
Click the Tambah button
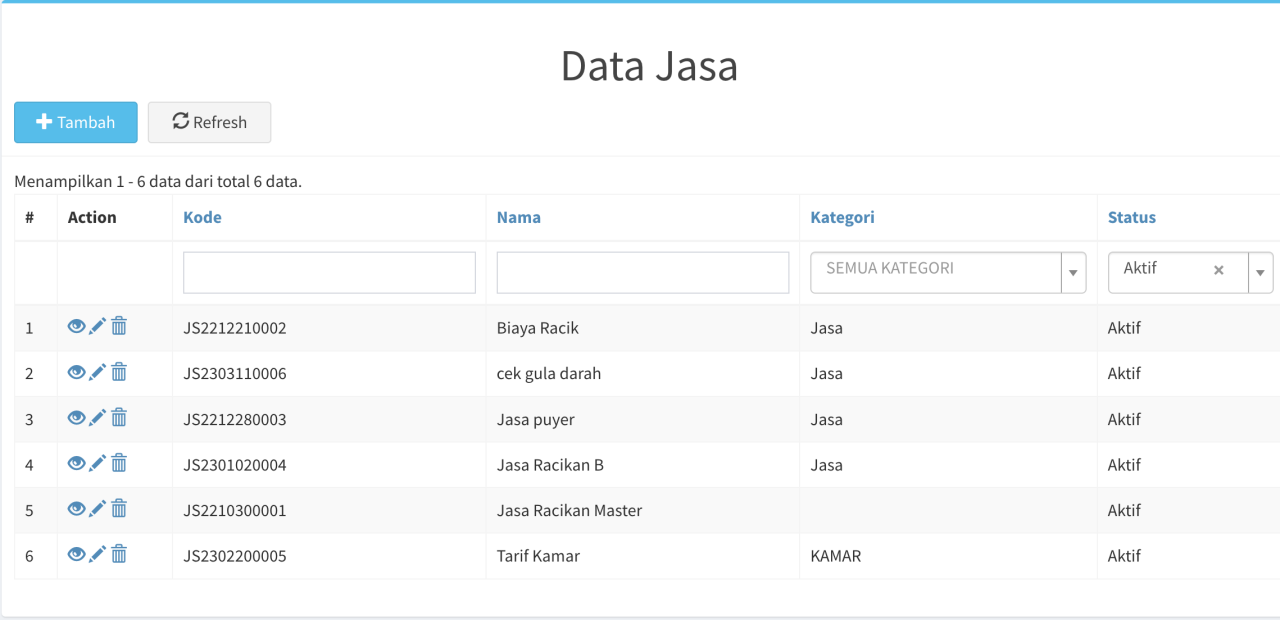point(76,122)
